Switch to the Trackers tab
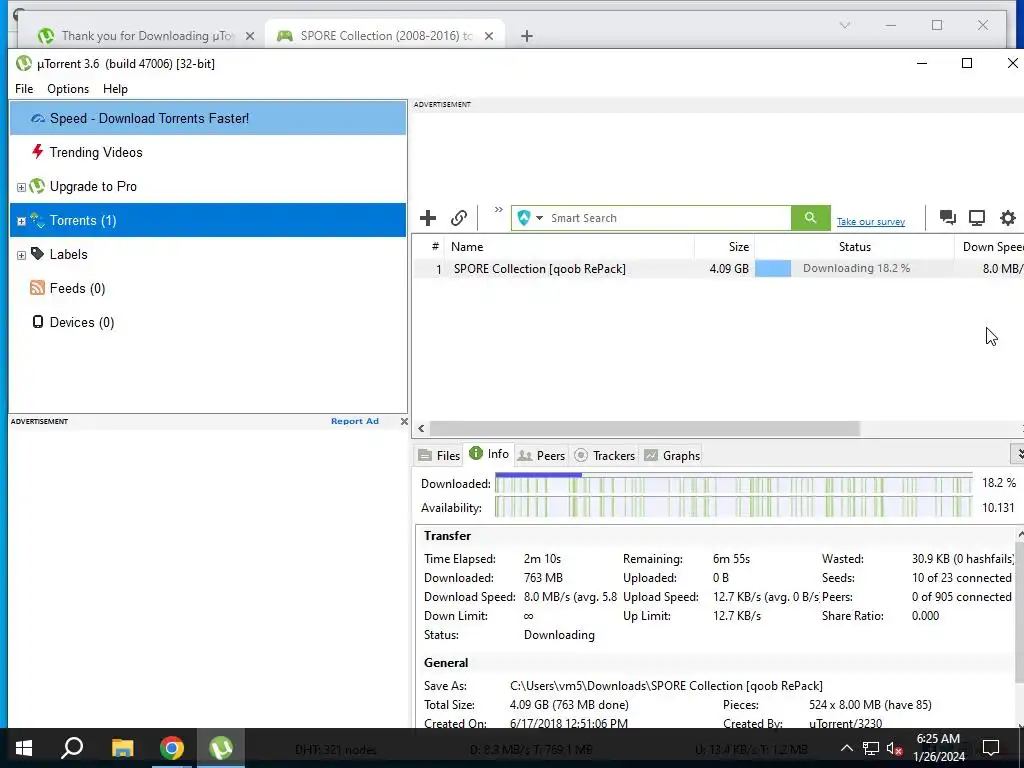 point(605,455)
